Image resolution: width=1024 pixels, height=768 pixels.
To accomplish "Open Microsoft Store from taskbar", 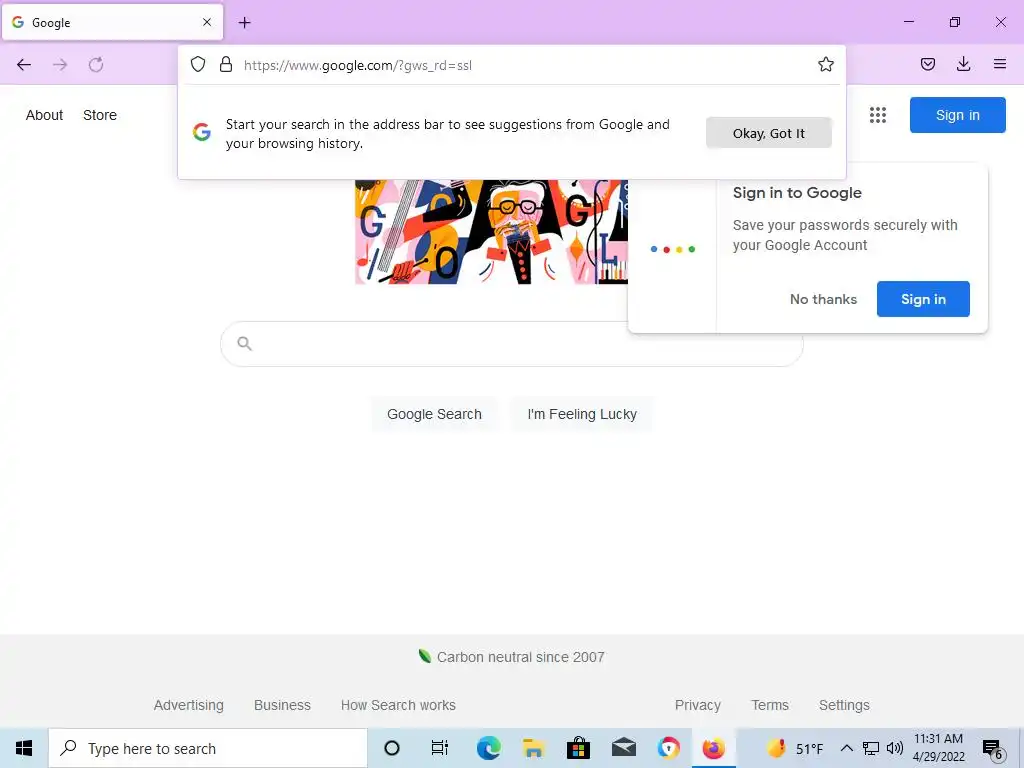I will (x=578, y=748).
